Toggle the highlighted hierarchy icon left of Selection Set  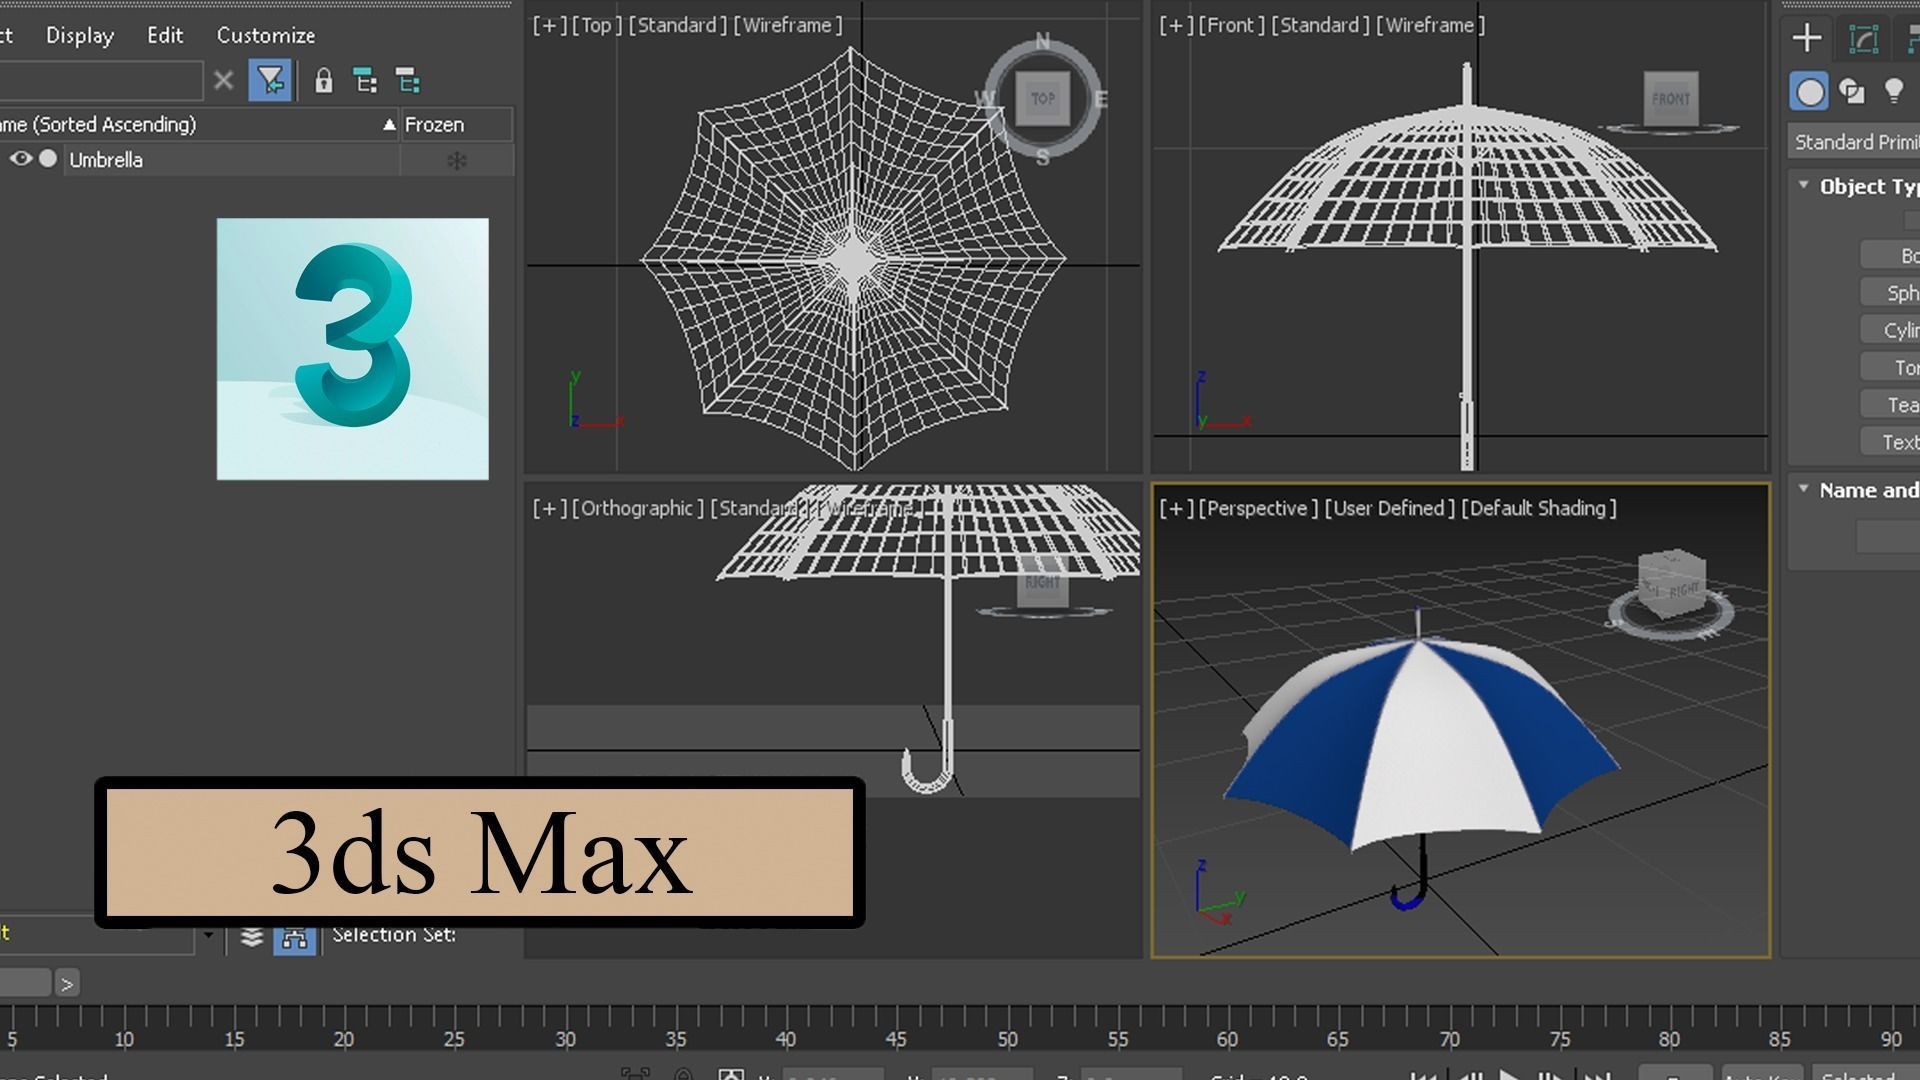(x=294, y=938)
